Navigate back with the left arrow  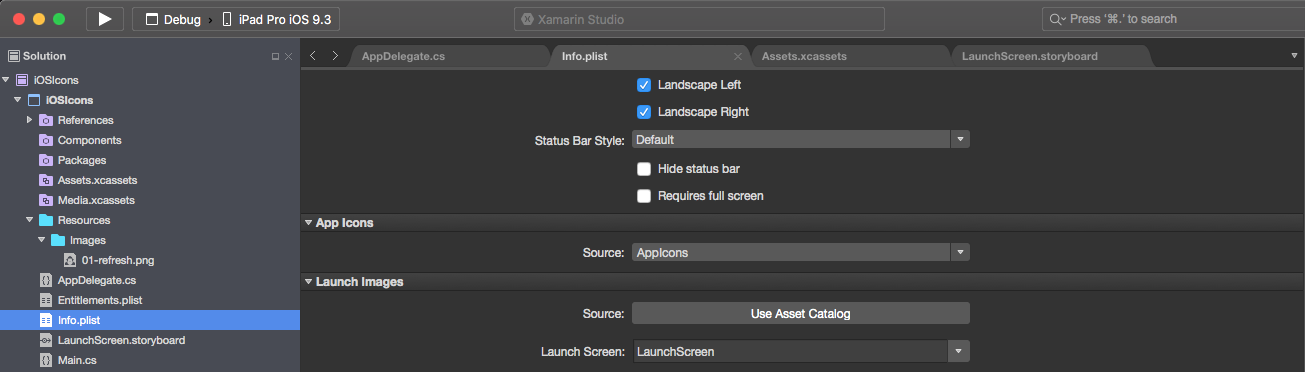314,56
